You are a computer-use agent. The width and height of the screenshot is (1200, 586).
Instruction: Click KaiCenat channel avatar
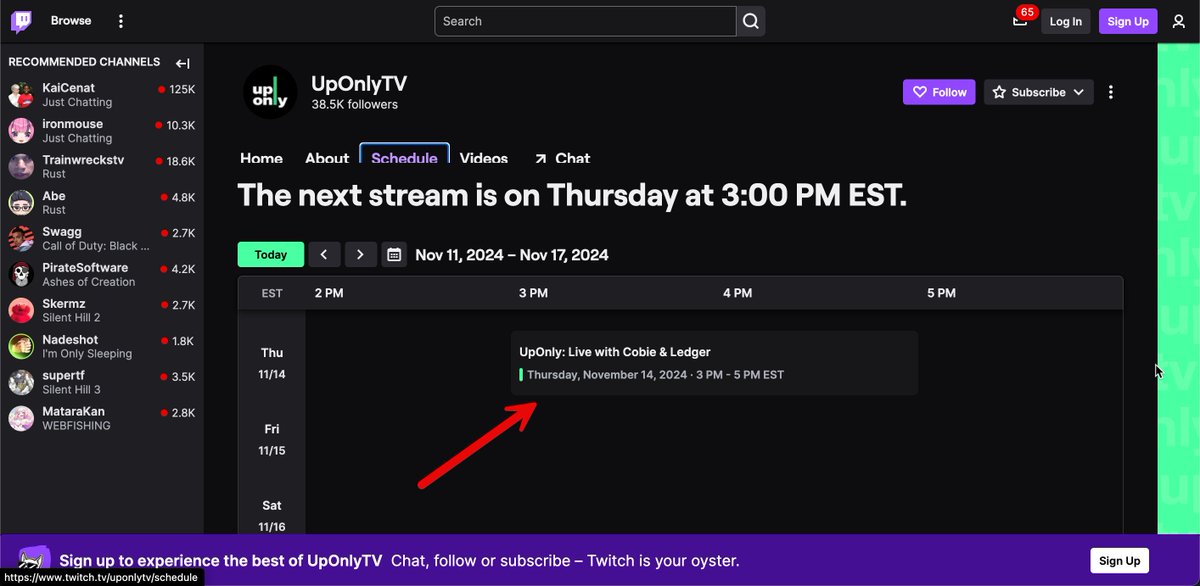point(21,95)
